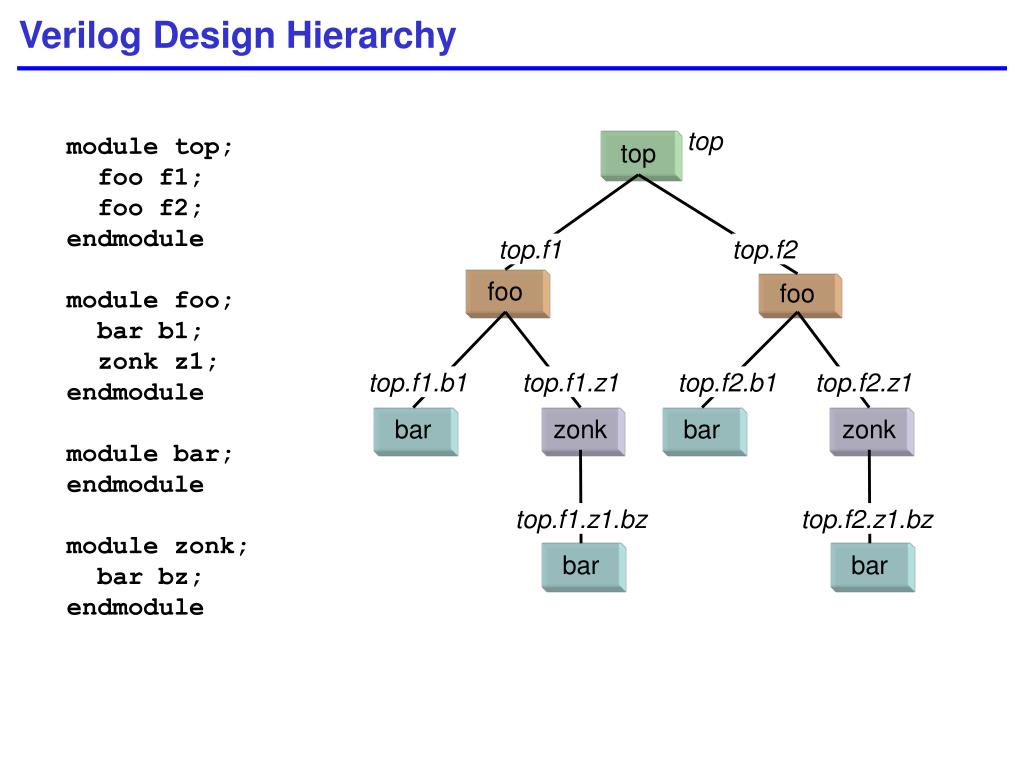Click the "top.f1" instance label
The image size is (1024, 768).
coord(530,250)
